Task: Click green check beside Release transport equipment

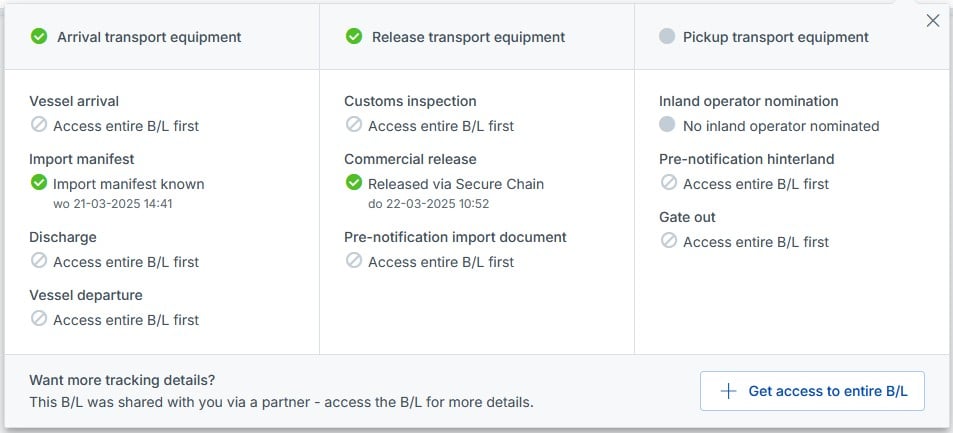Action: coord(354,37)
